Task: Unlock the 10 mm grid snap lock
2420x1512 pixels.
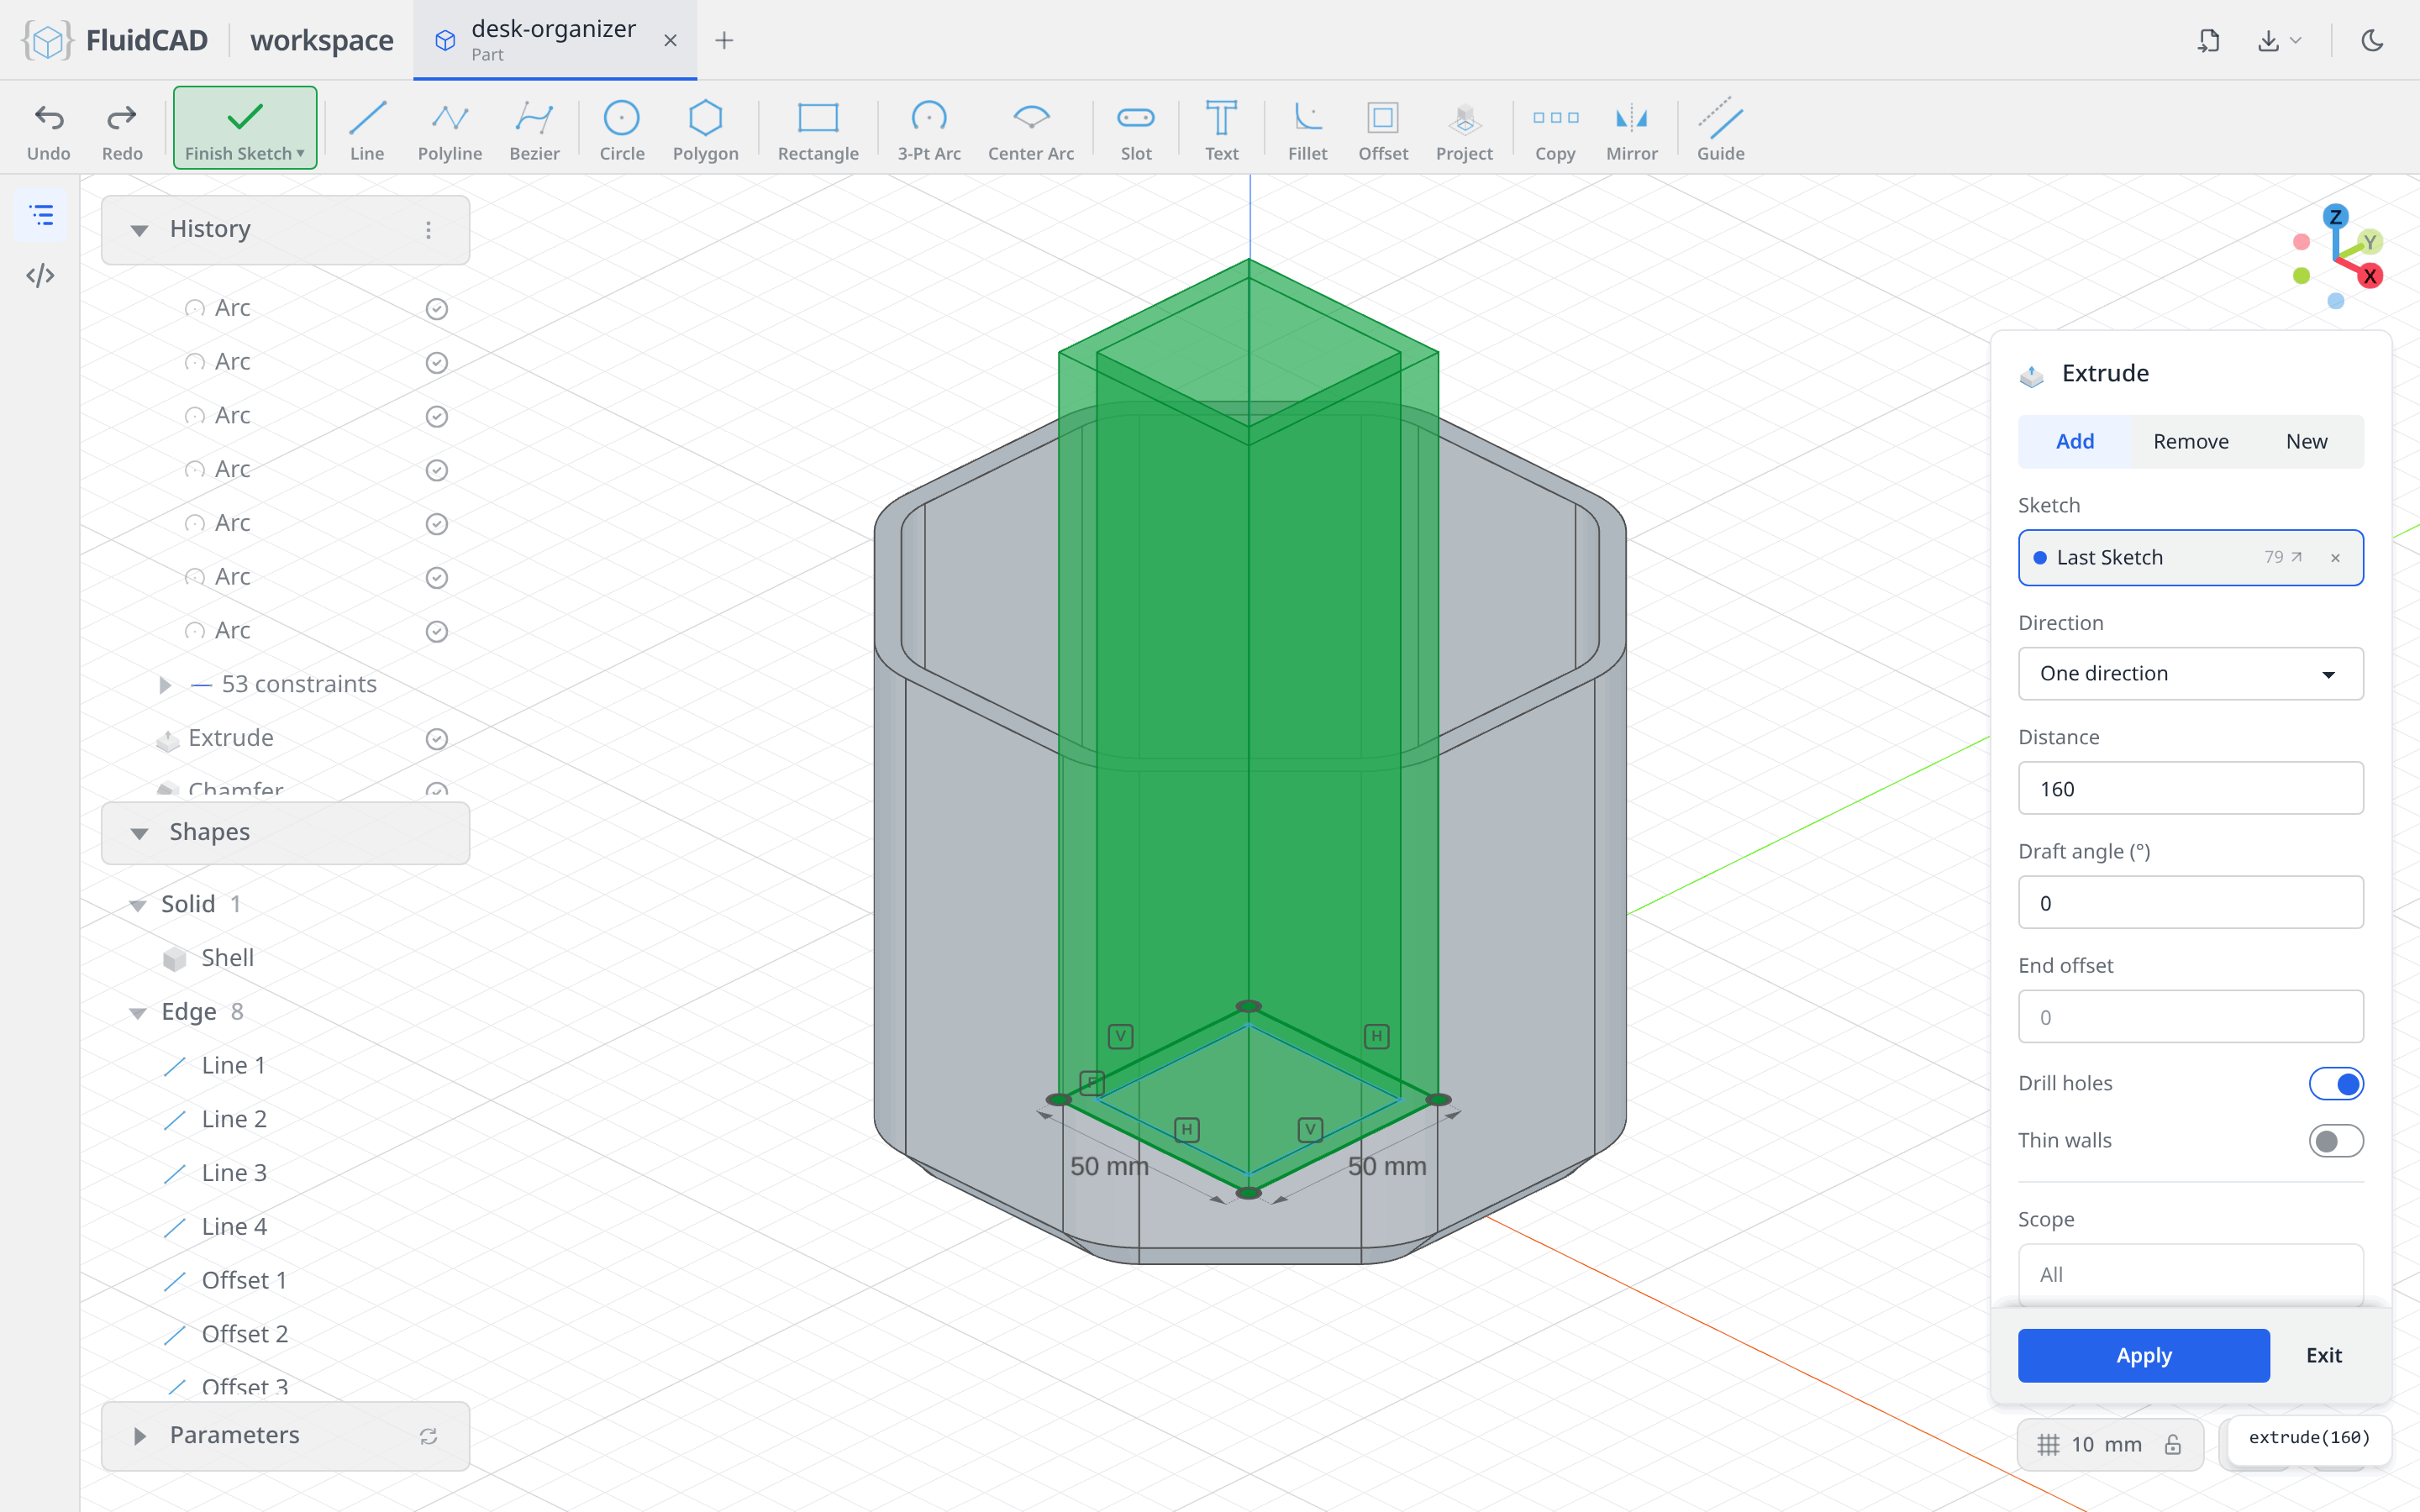Action: 2172,1444
